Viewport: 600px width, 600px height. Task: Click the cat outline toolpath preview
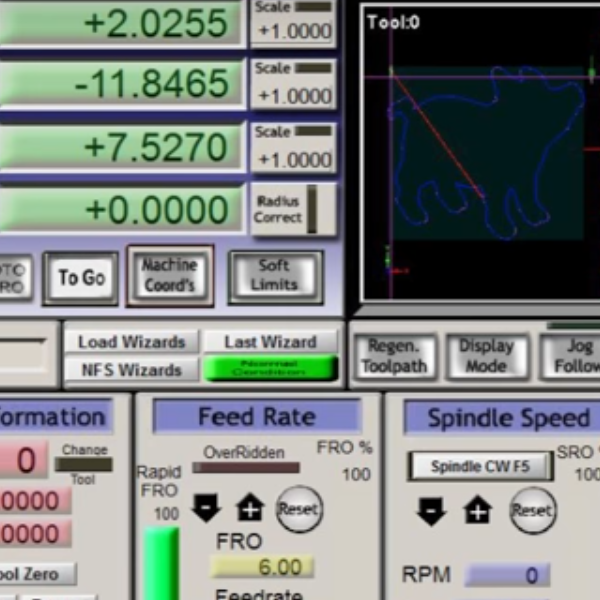click(x=487, y=153)
